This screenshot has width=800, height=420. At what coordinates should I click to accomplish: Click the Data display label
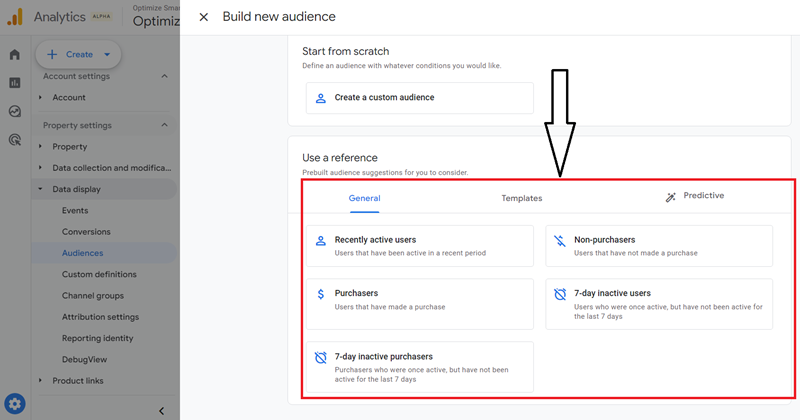pyautogui.click(x=77, y=189)
